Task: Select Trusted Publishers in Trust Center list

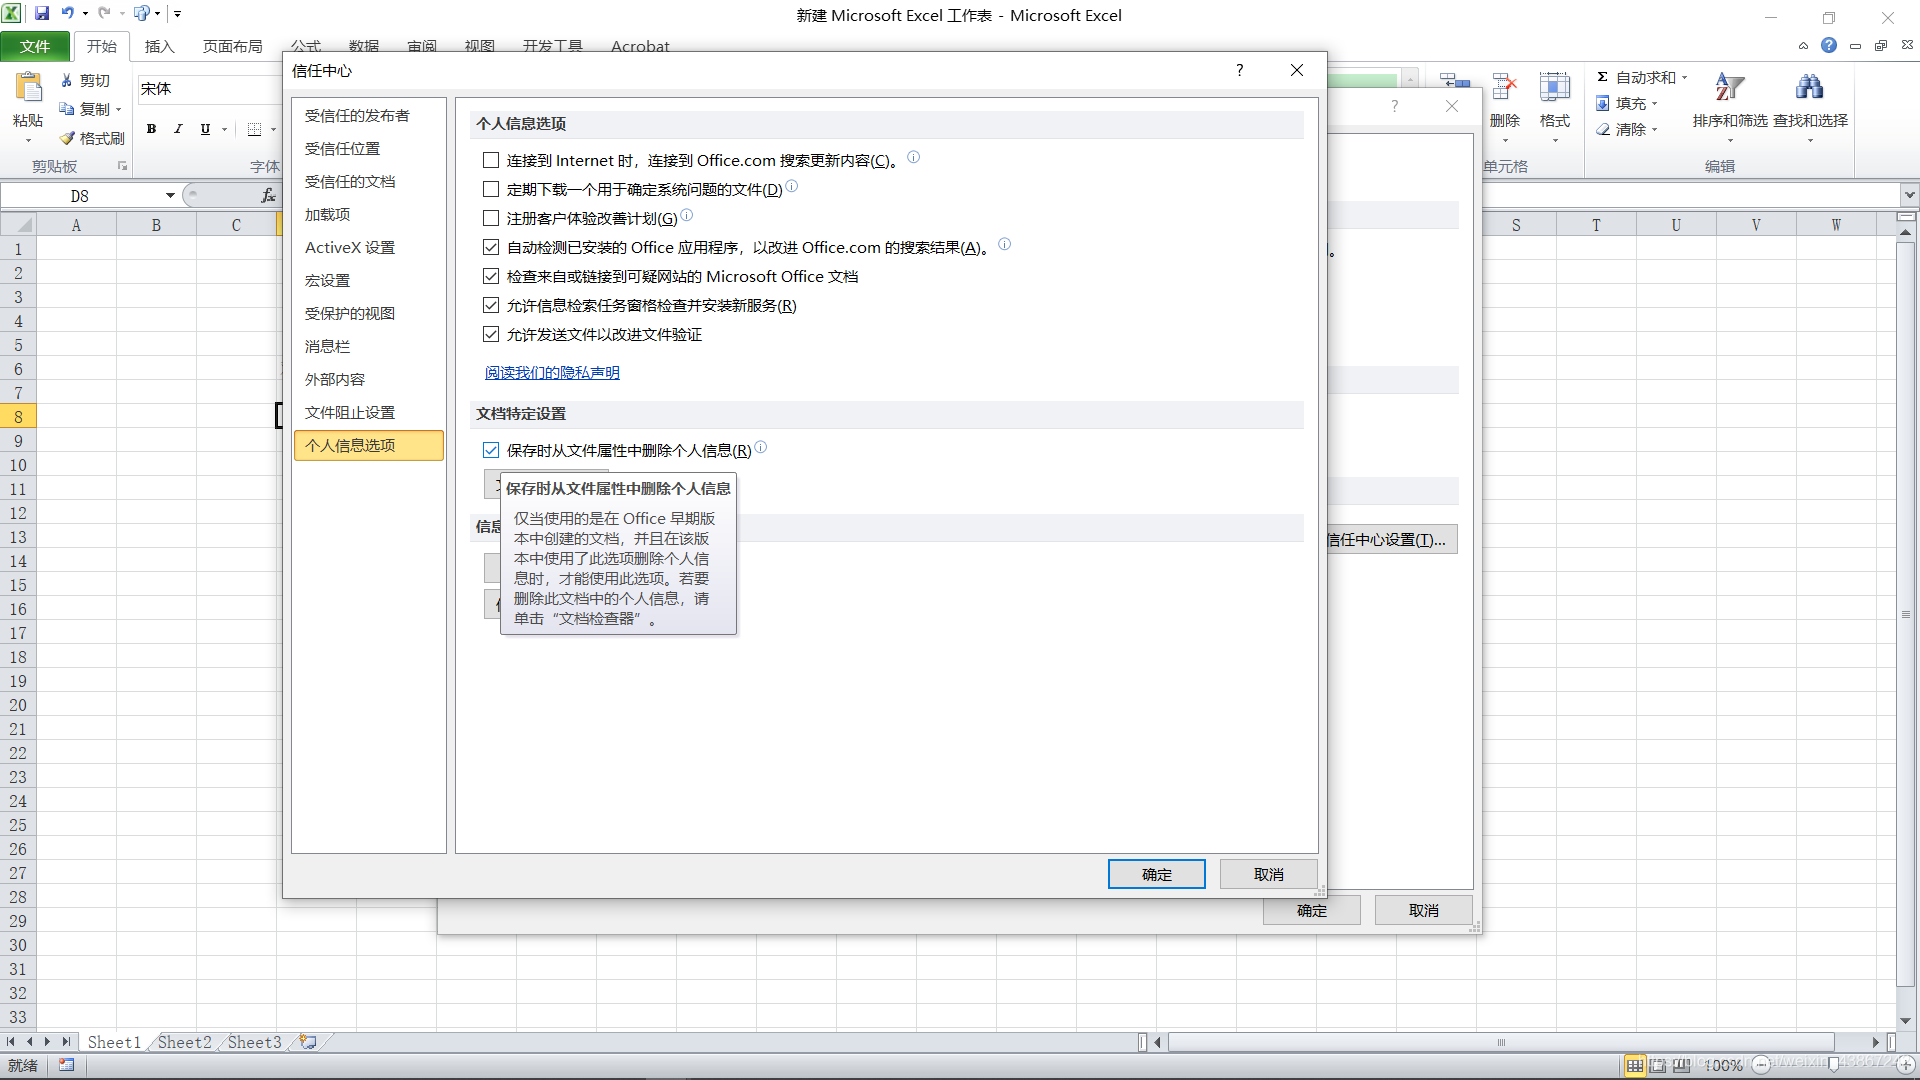Action: click(369, 116)
